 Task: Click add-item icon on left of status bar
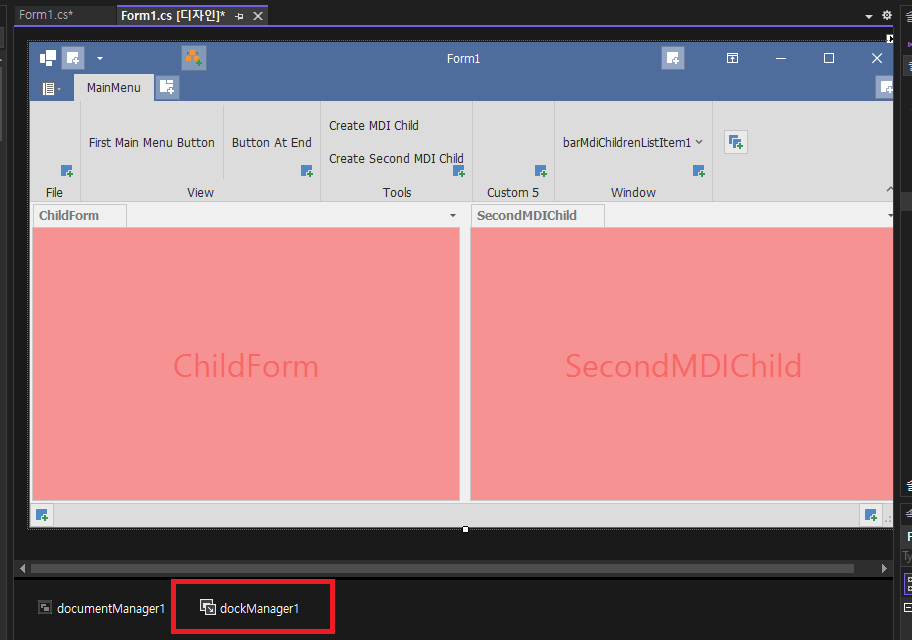click(42, 515)
